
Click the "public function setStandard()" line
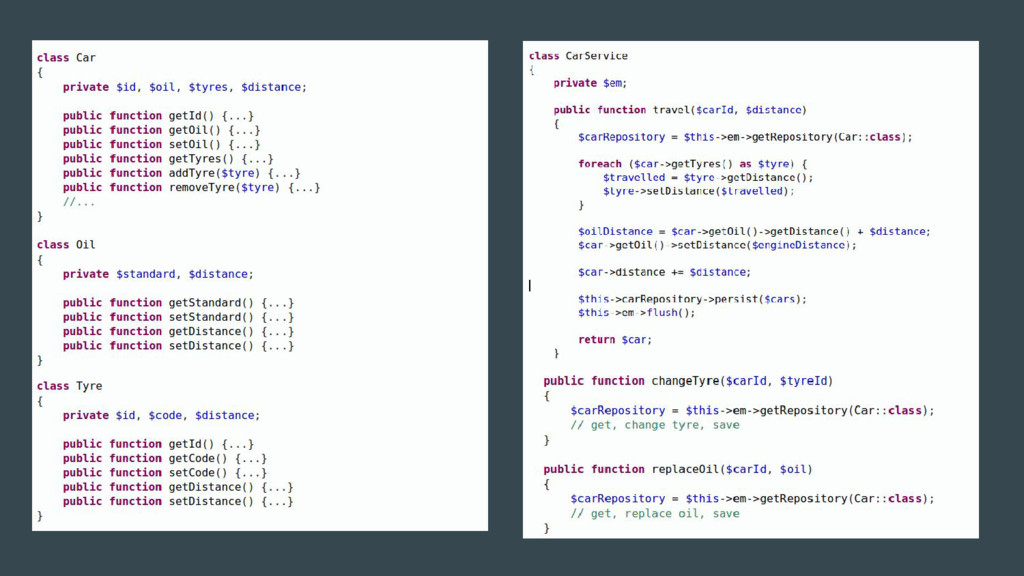[178, 317]
